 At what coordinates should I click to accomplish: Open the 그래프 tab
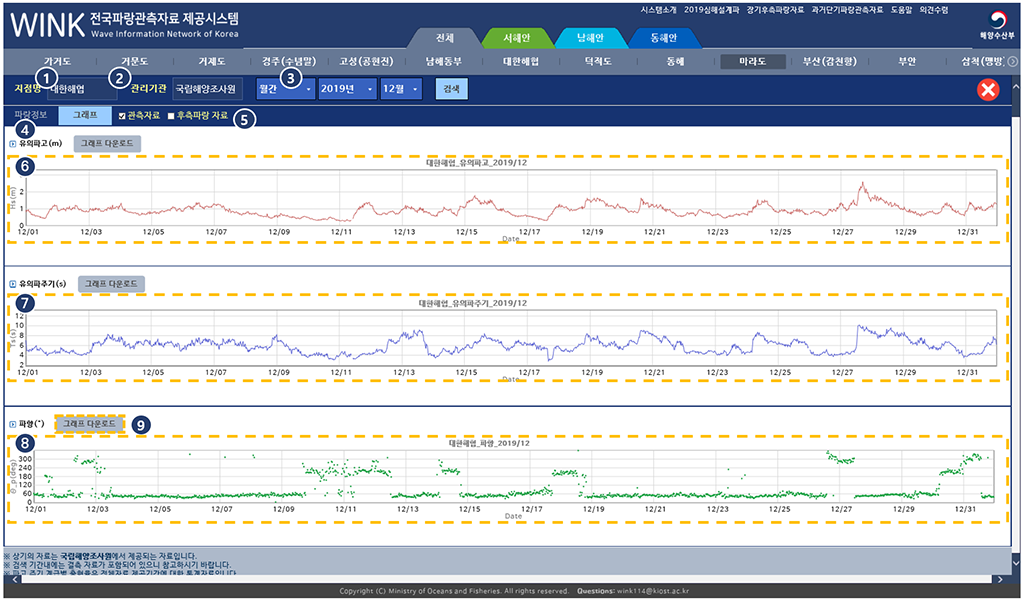tap(86, 115)
